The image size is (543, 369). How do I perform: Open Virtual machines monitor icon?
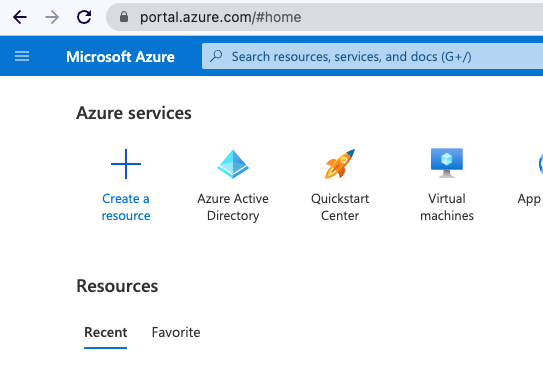[x=447, y=163]
